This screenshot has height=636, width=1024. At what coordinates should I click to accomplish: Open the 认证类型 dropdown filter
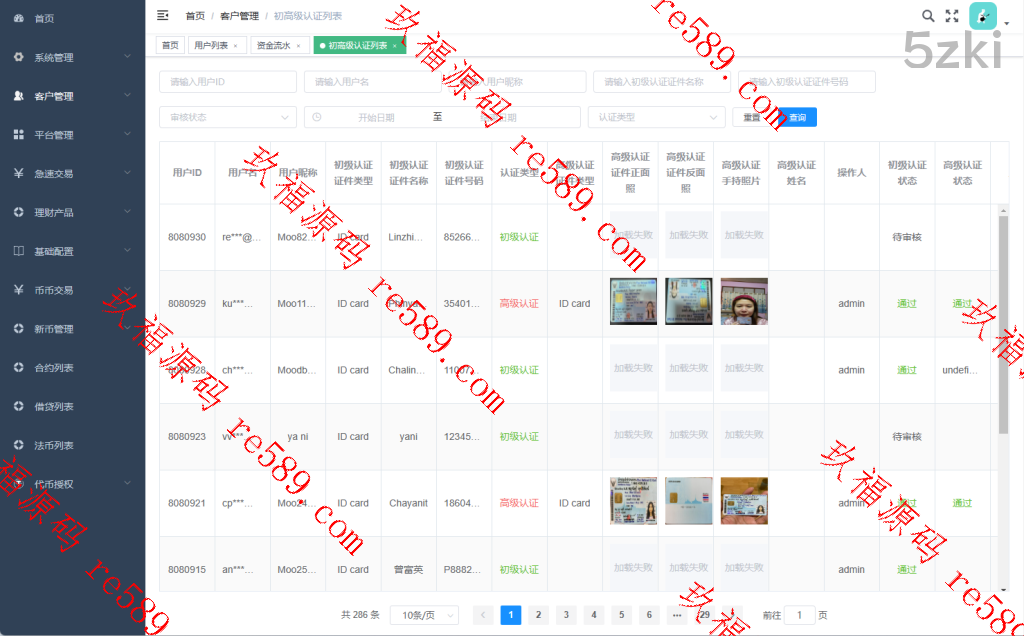tap(656, 117)
